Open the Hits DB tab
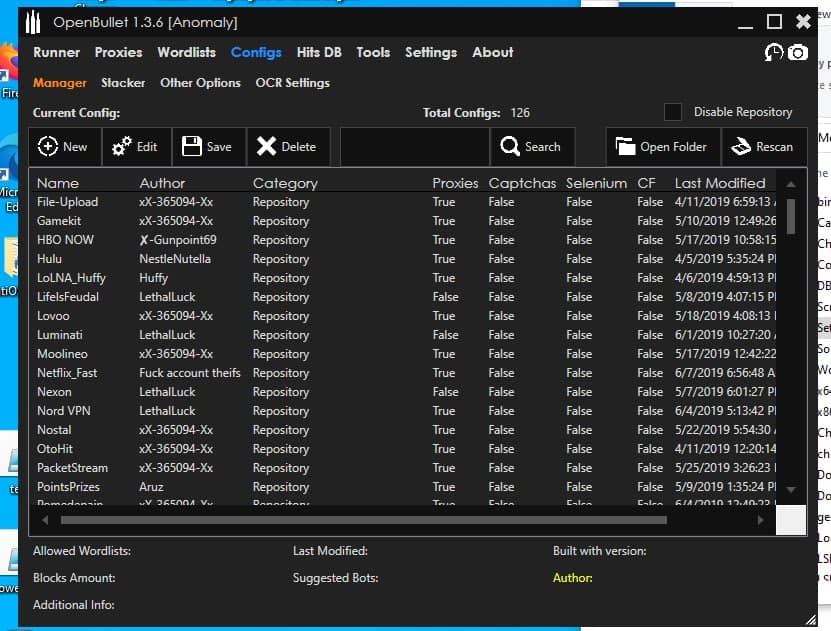Image resolution: width=831 pixels, height=631 pixels. tap(319, 52)
